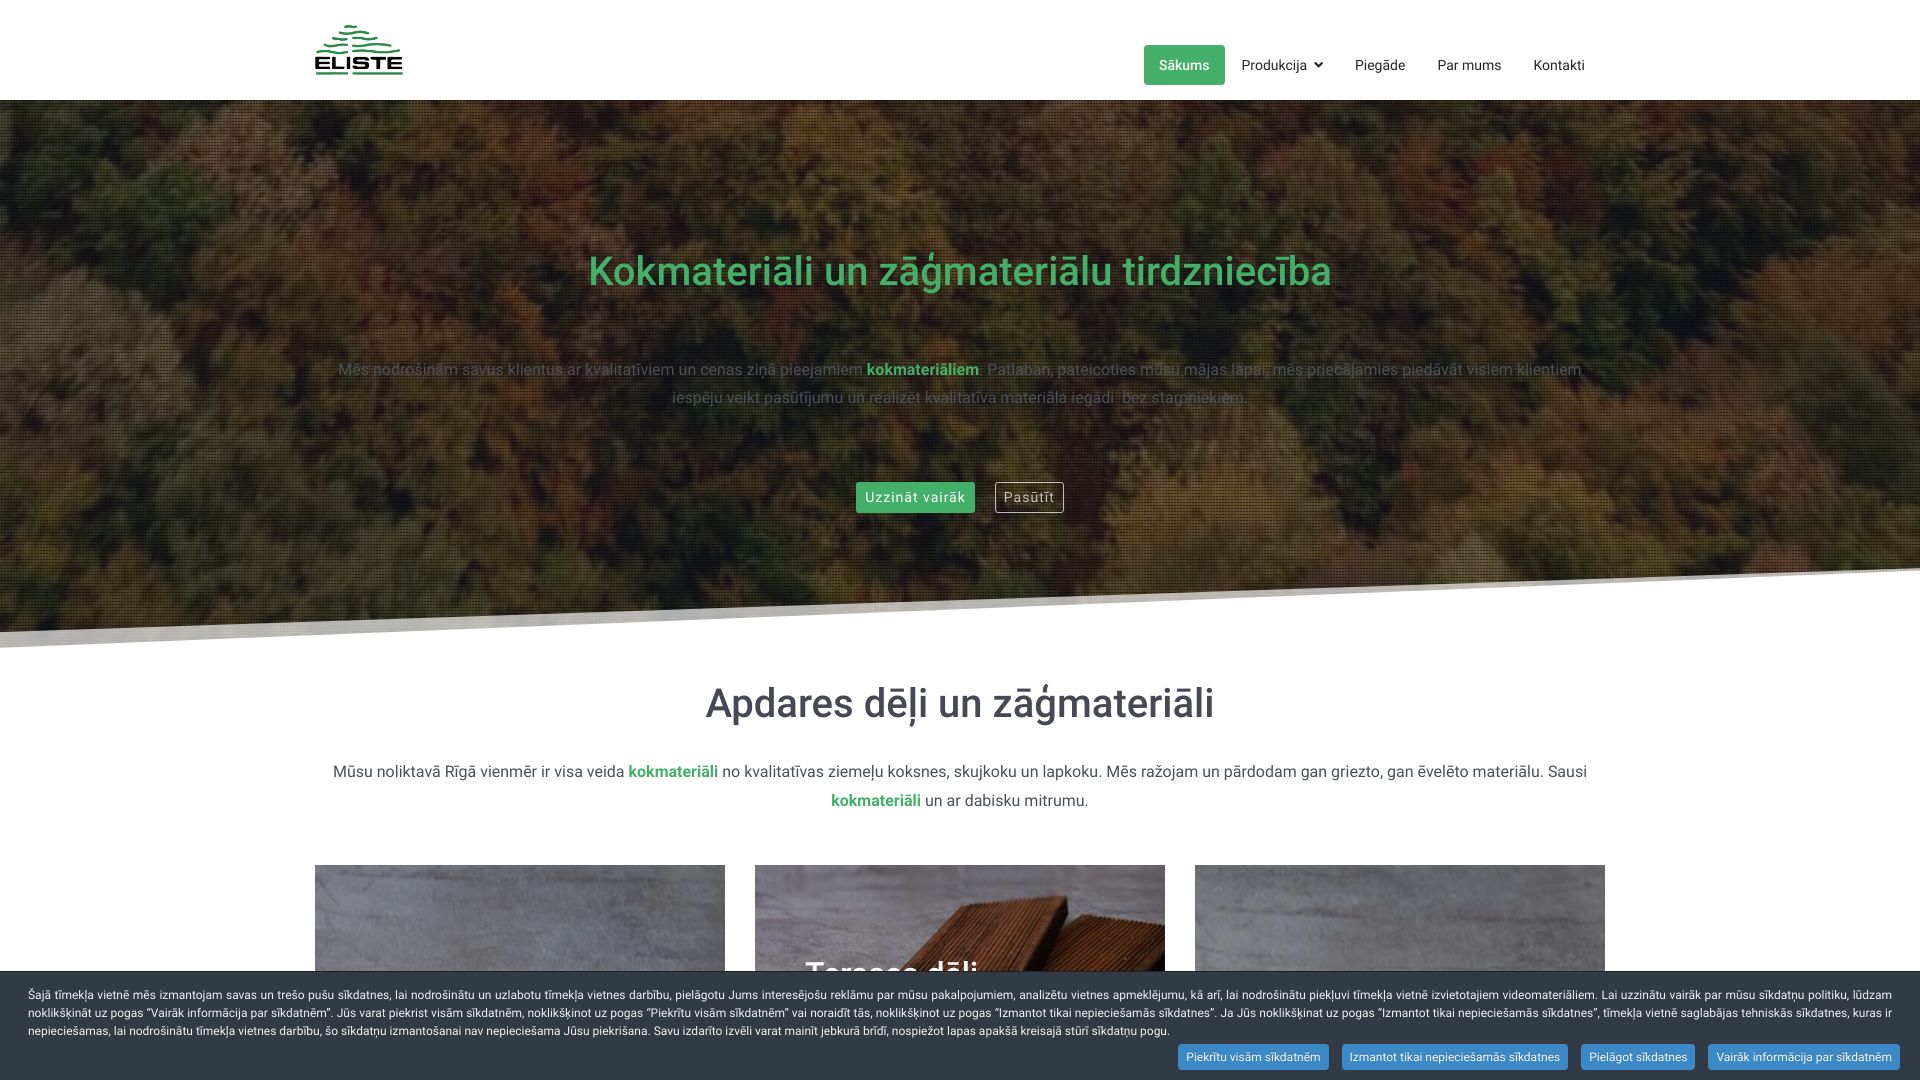Open the Kontakti page
The height and width of the screenshot is (1080, 1920).
pos(1559,64)
